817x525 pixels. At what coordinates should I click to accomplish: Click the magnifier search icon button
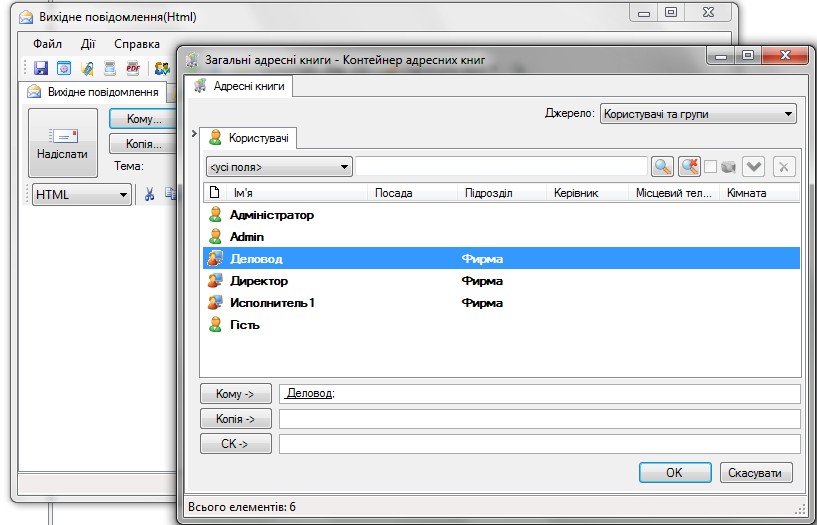point(662,167)
